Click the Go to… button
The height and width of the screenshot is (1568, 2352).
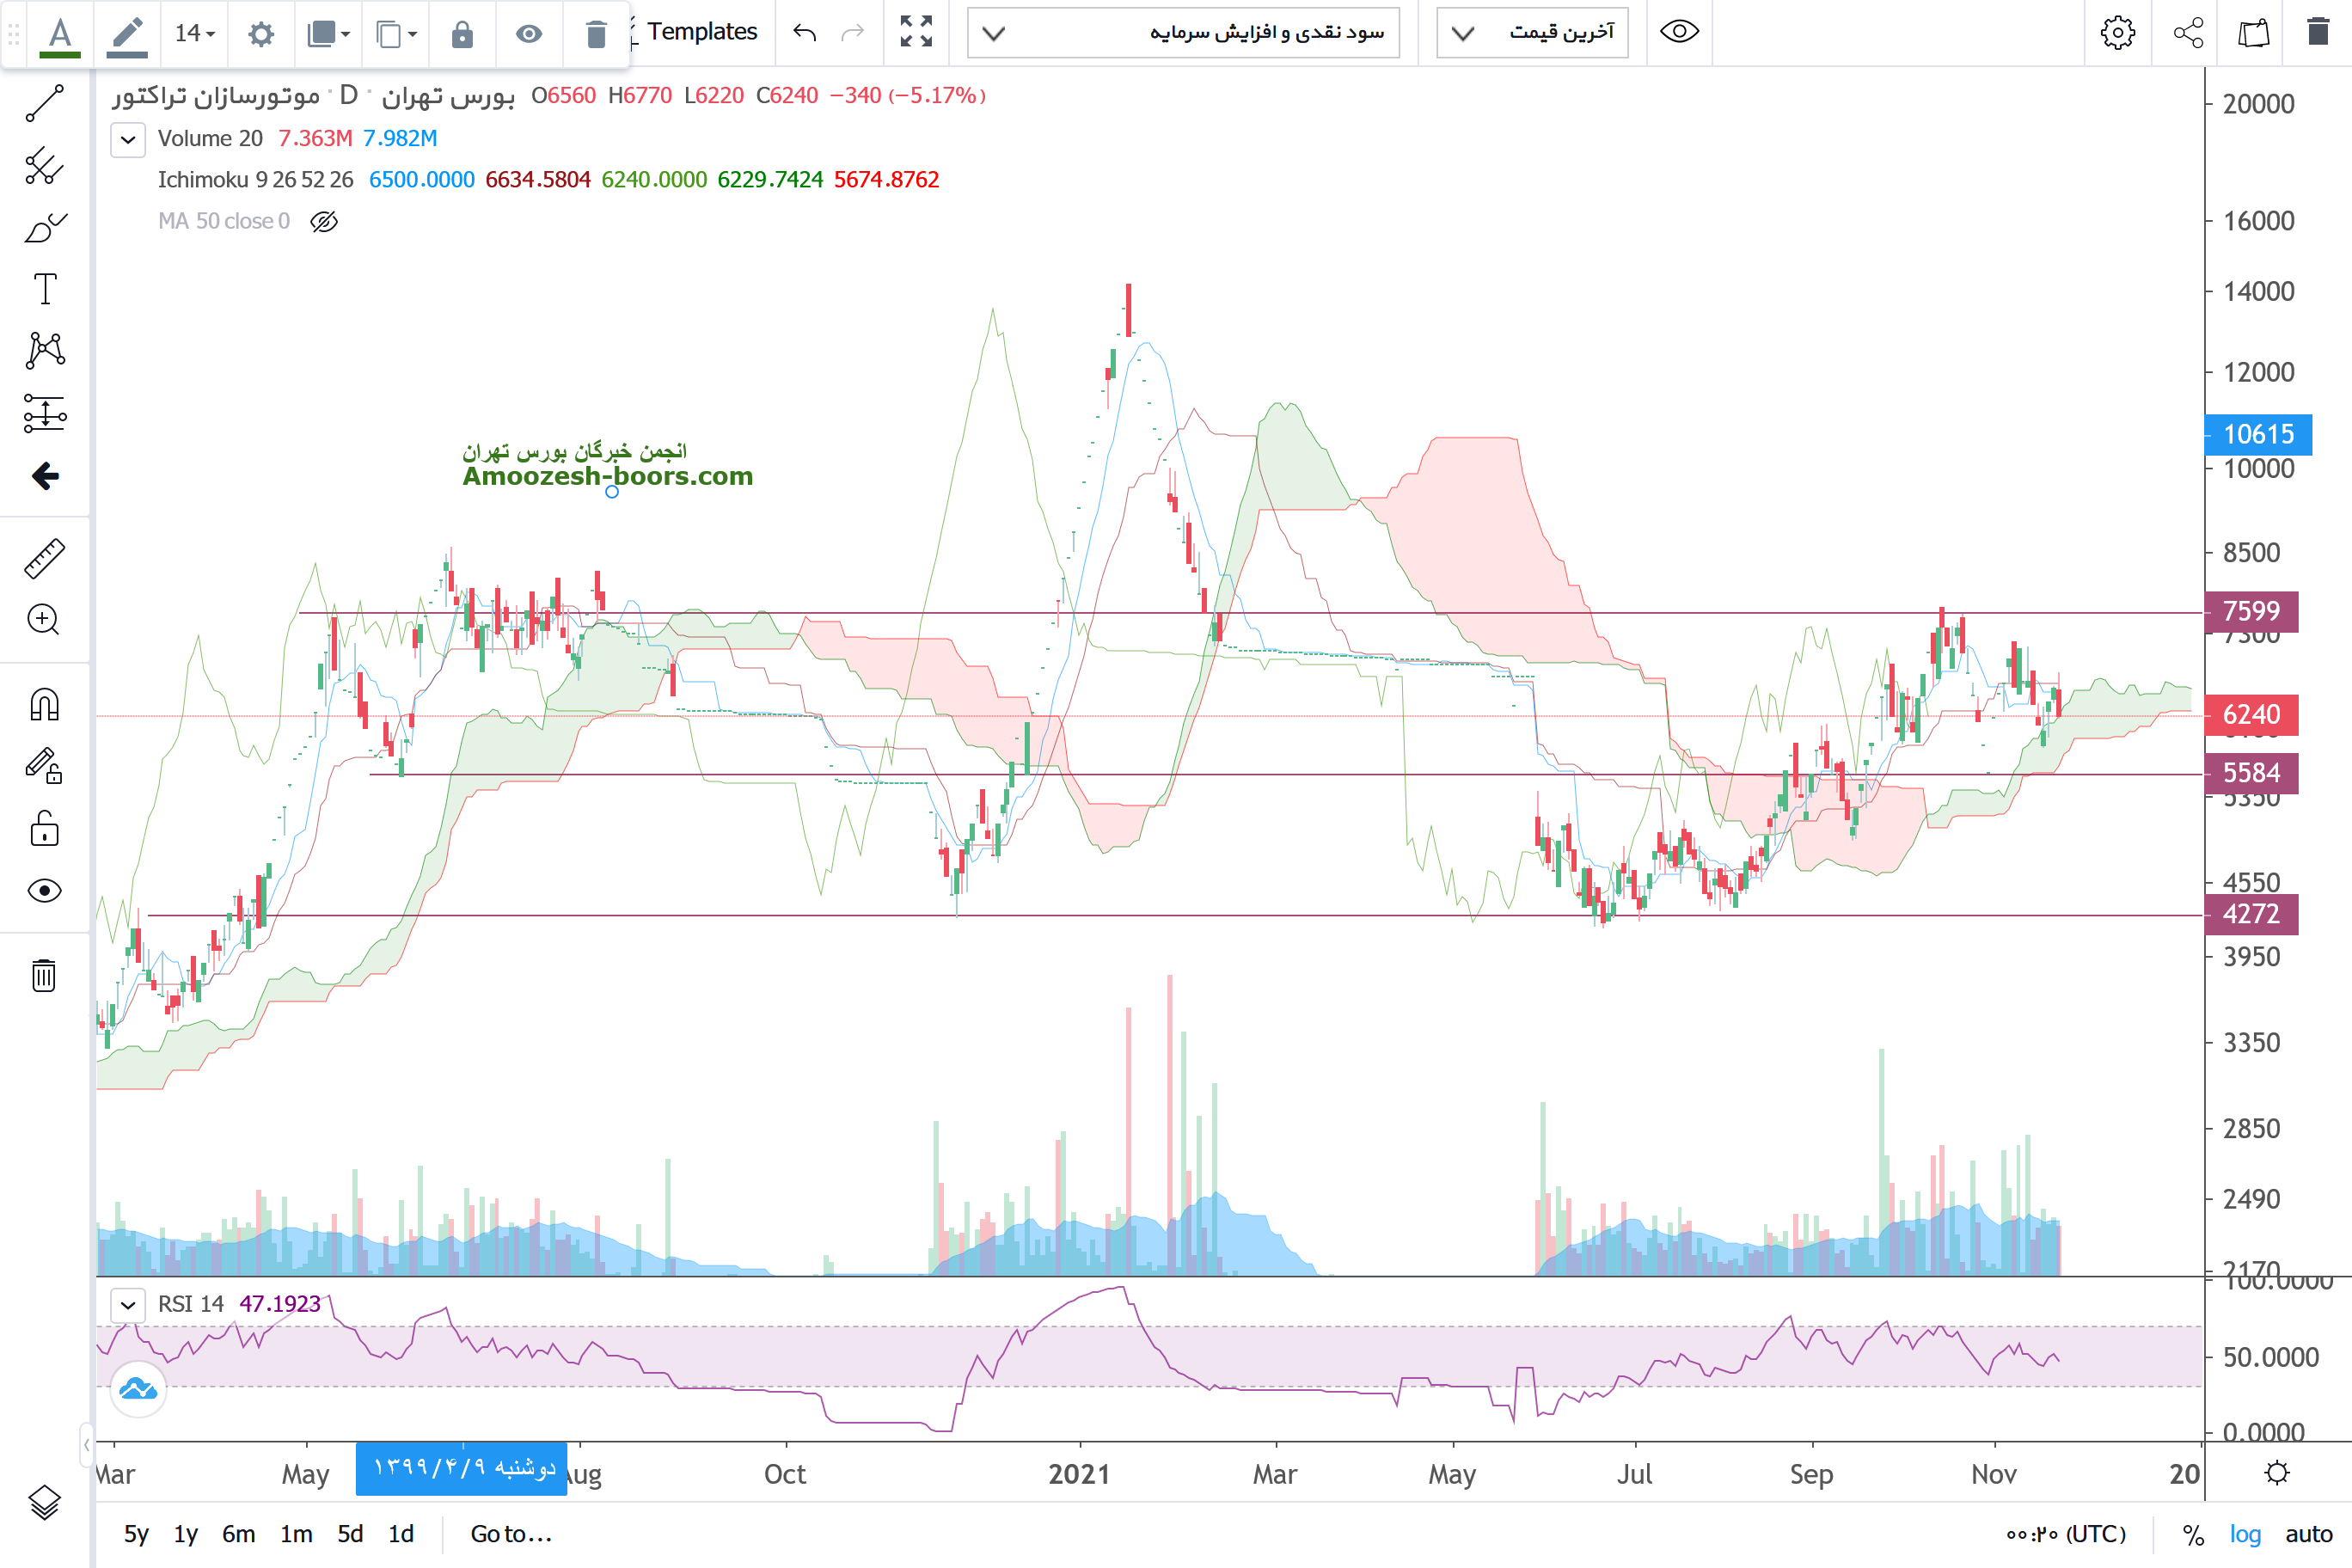coord(511,1534)
